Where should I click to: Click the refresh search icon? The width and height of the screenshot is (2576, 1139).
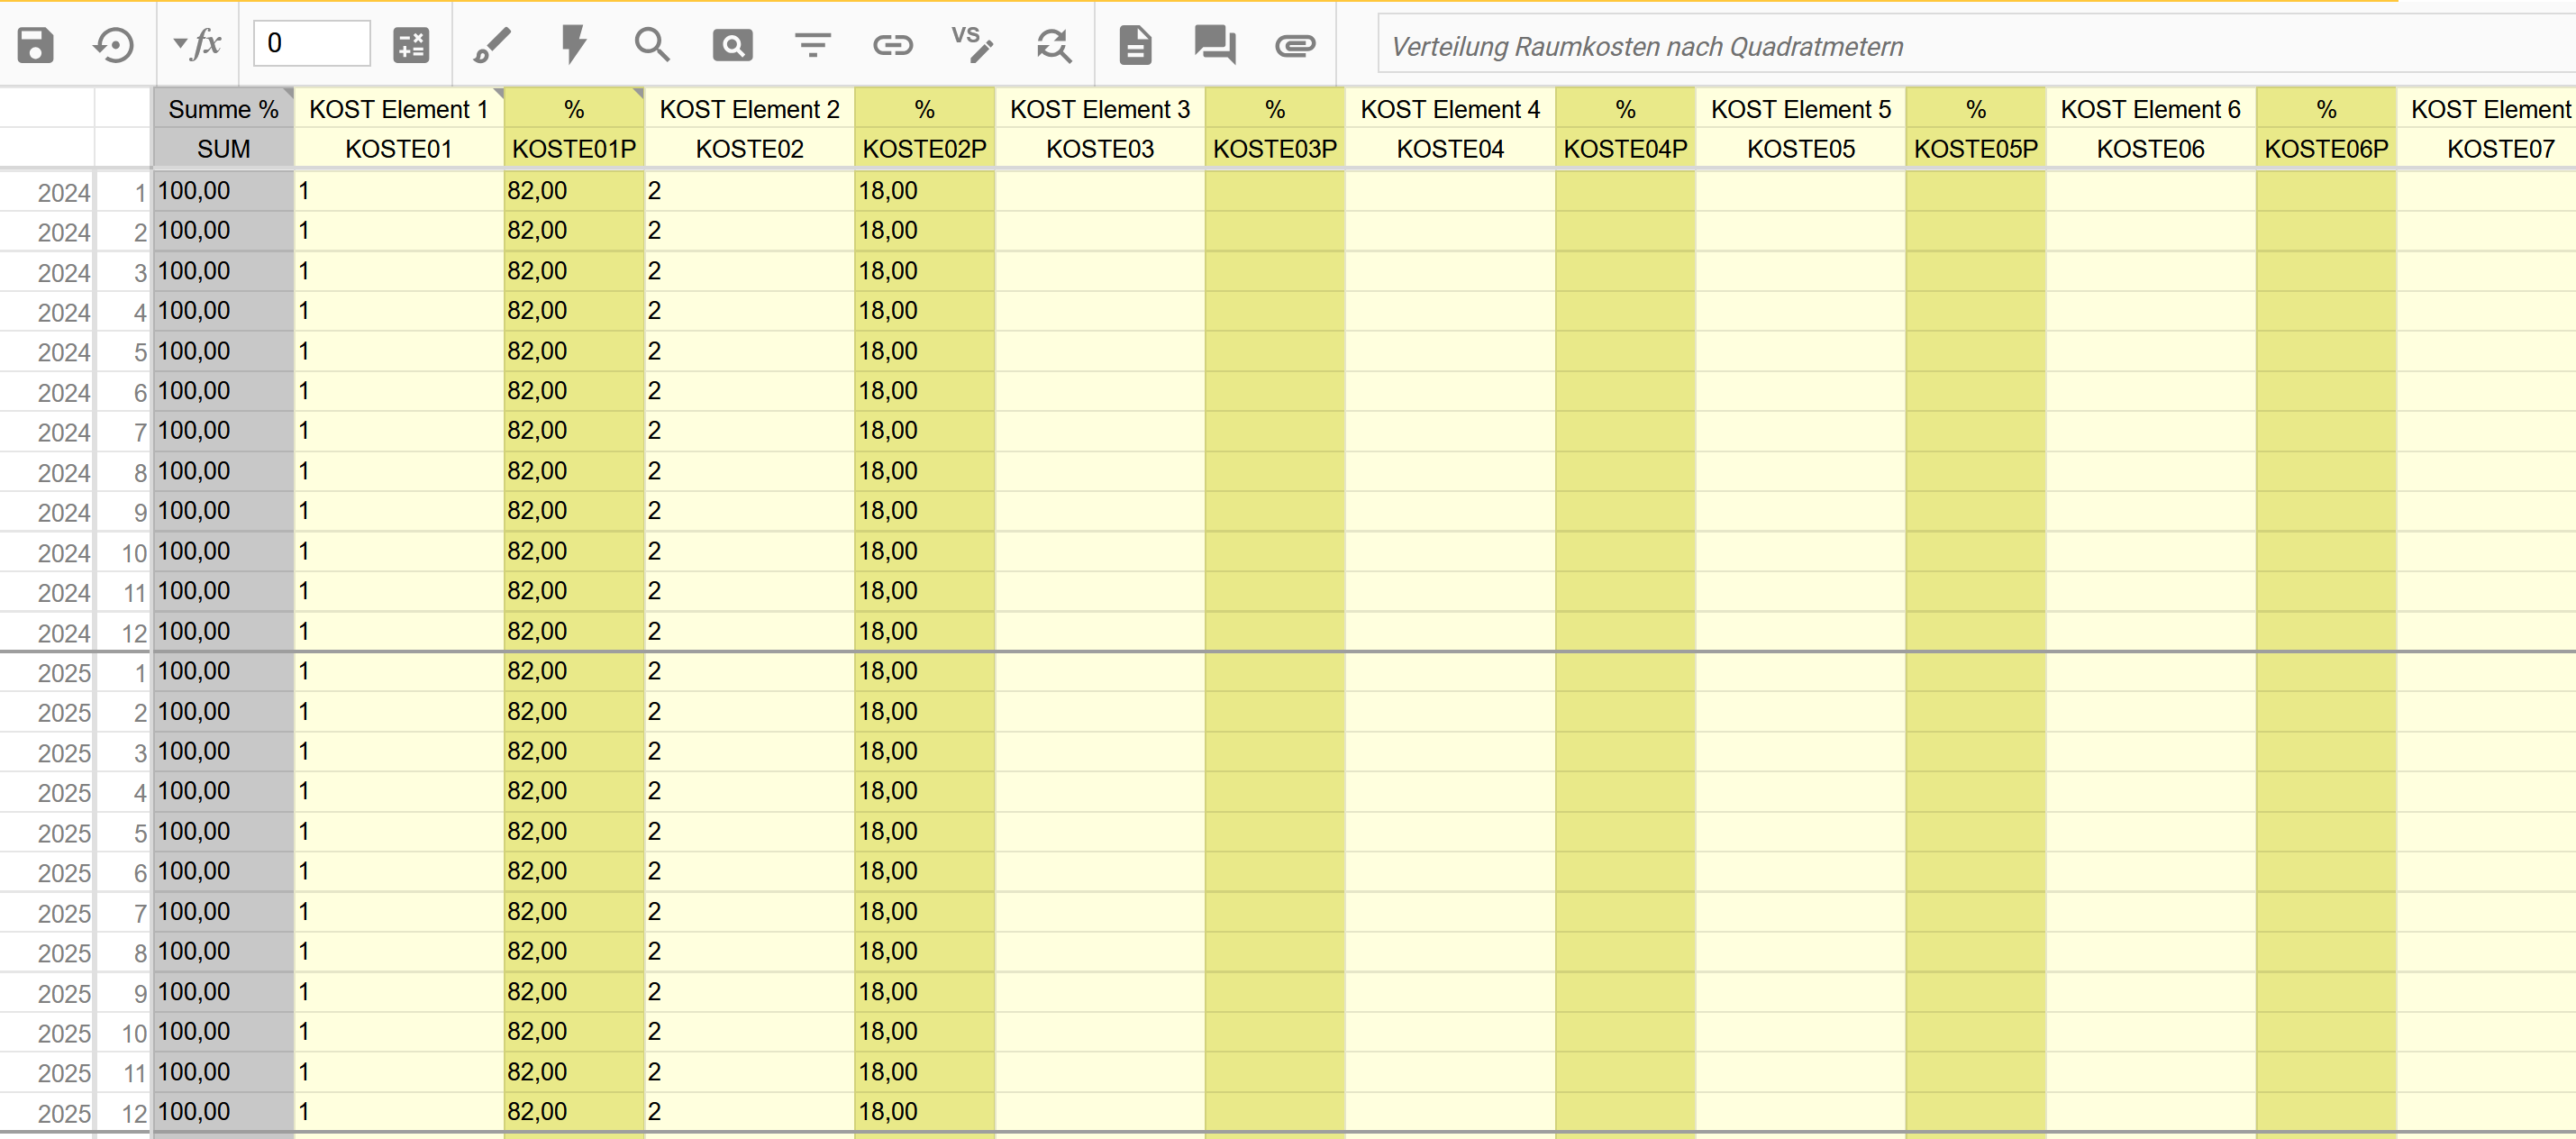click(1053, 45)
